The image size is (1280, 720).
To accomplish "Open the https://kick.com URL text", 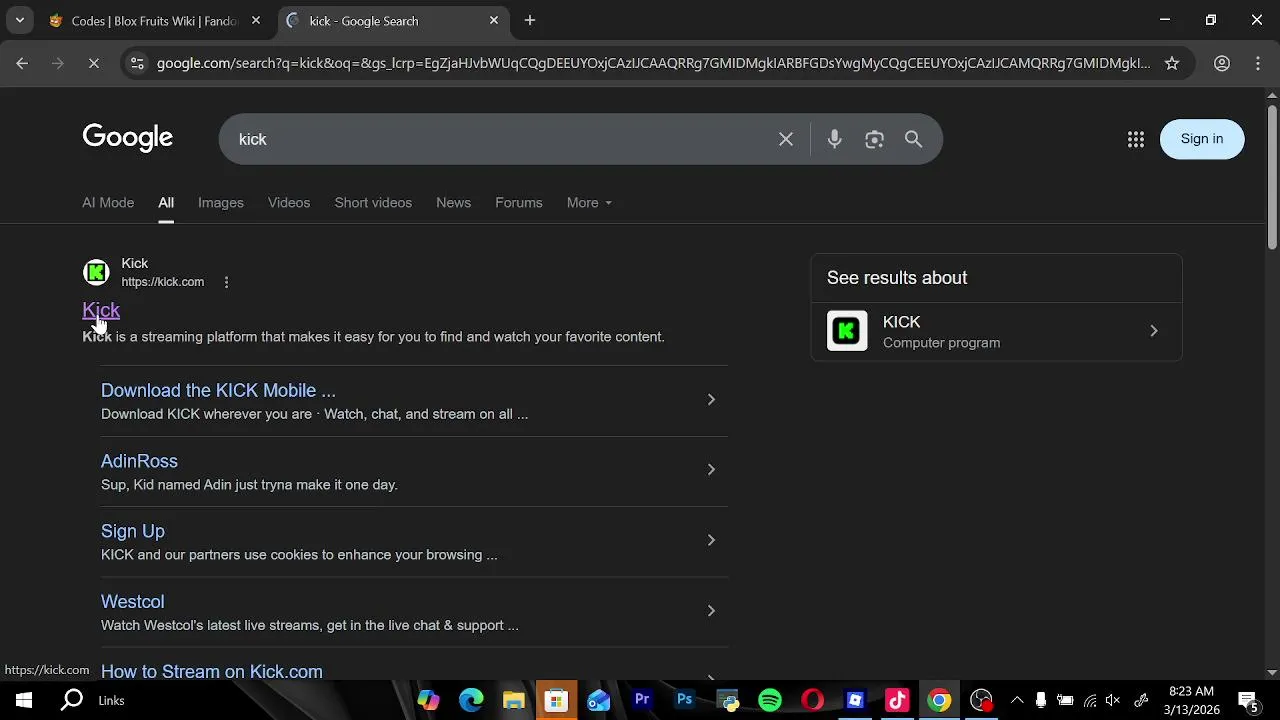I will click(x=162, y=282).
